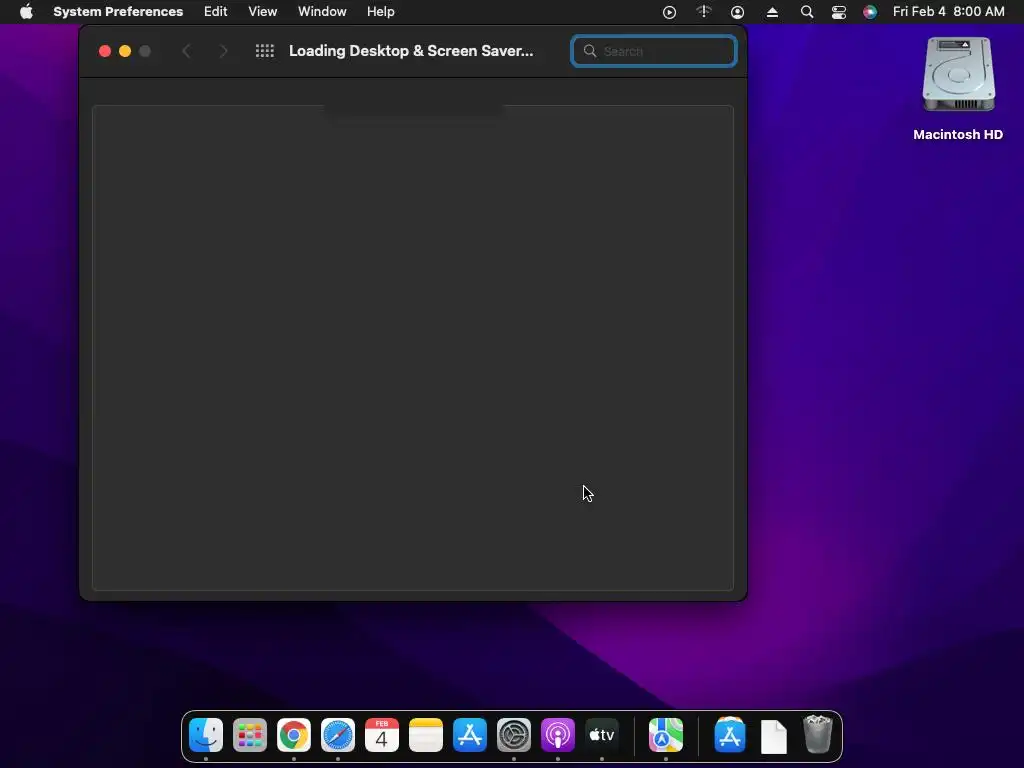Viewport: 1024px width, 768px height.
Task: Click the Show All grid icon
Action: [264, 51]
